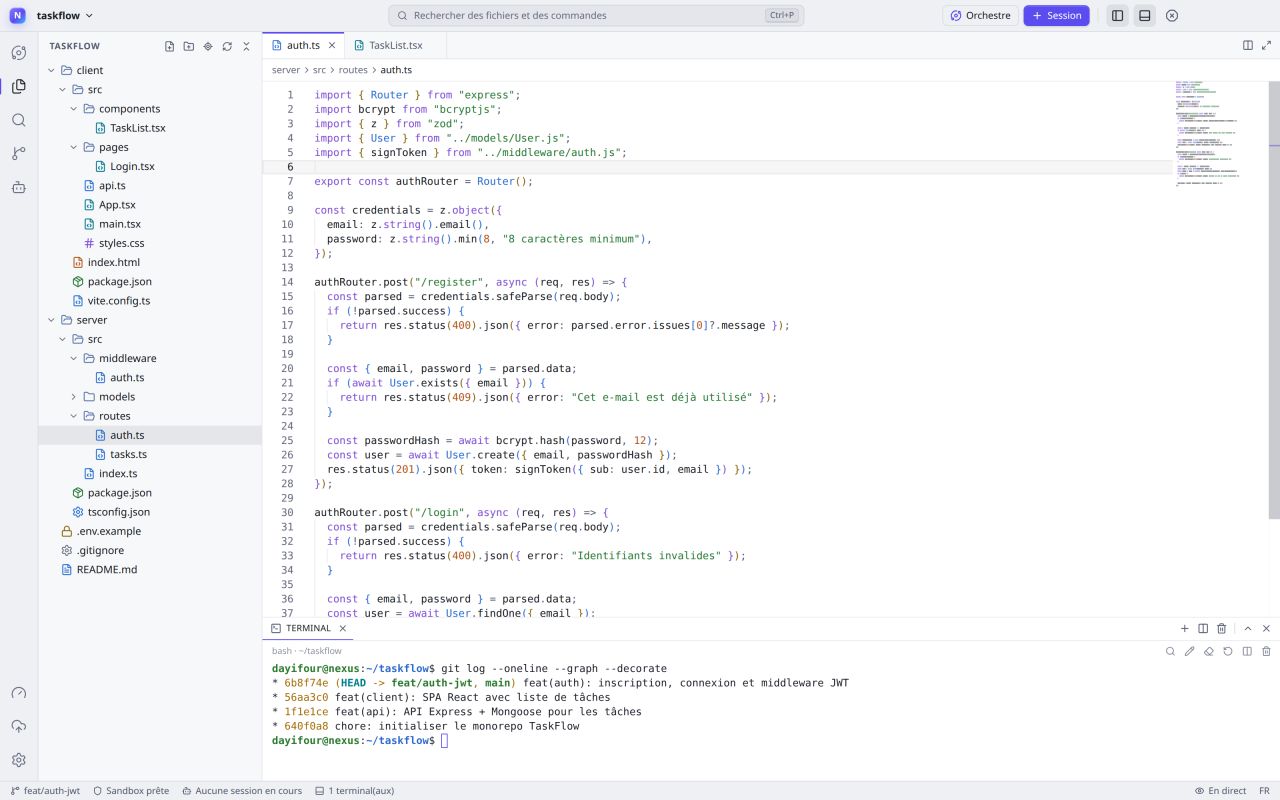1280x800 pixels.
Task: Select the auth.ts editor tab
Action: click(x=302, y=45)
